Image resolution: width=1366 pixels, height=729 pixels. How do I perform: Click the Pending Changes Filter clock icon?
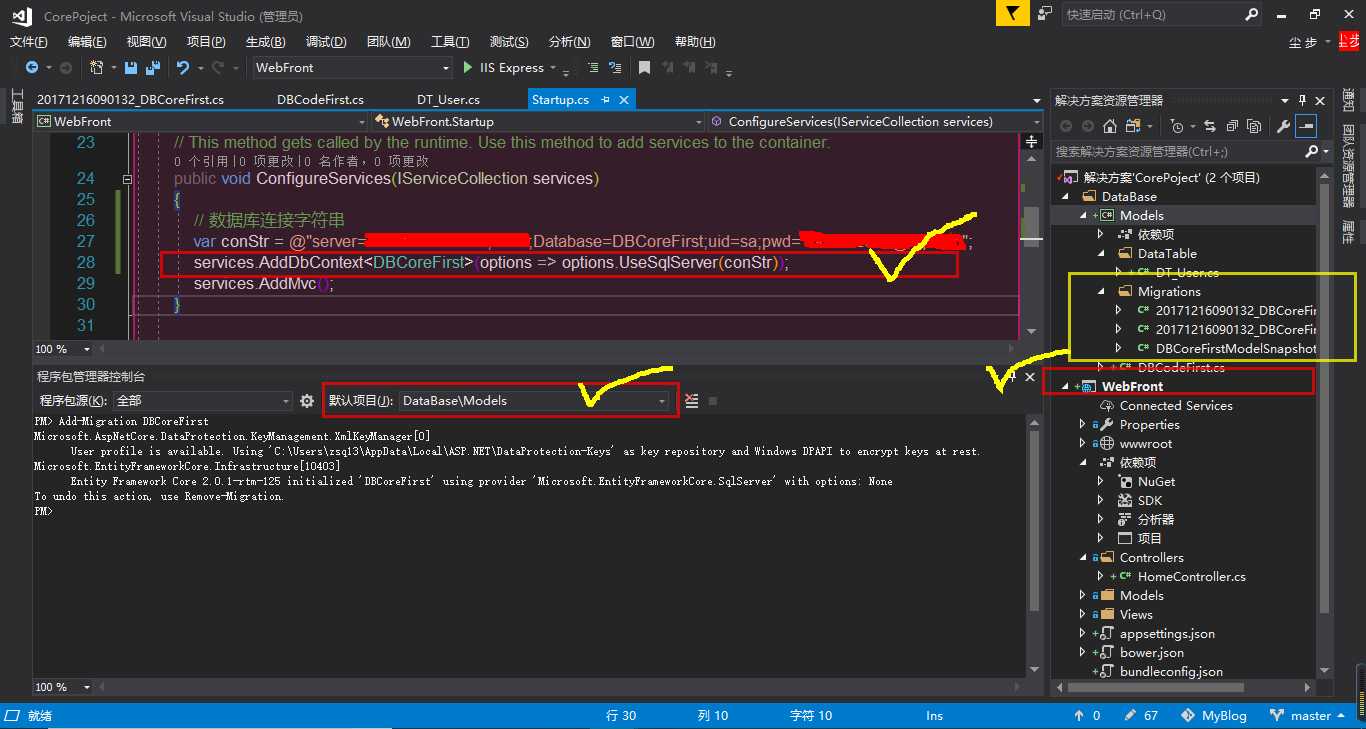click(1177, 127)
